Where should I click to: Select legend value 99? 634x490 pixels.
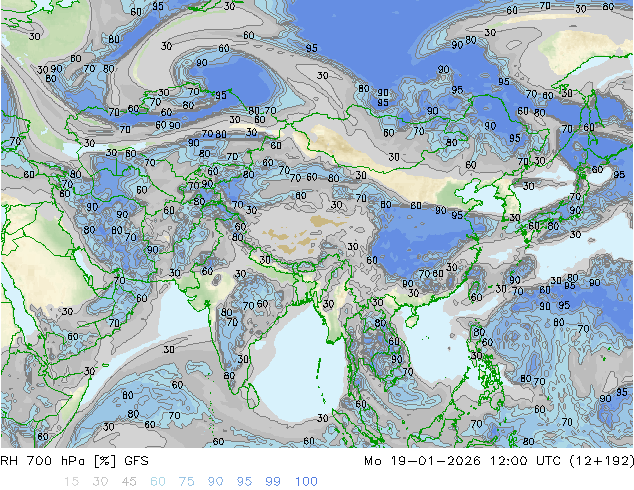[273, 482]
